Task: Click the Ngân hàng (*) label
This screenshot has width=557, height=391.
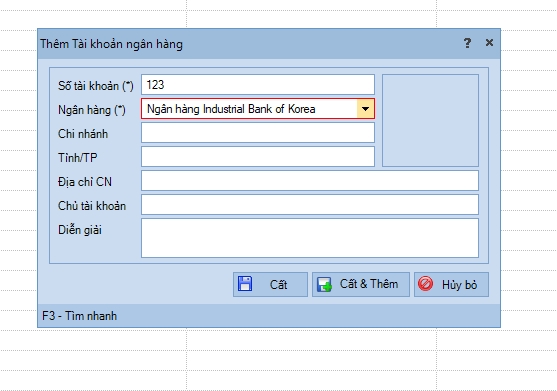Action: (92, 110)
